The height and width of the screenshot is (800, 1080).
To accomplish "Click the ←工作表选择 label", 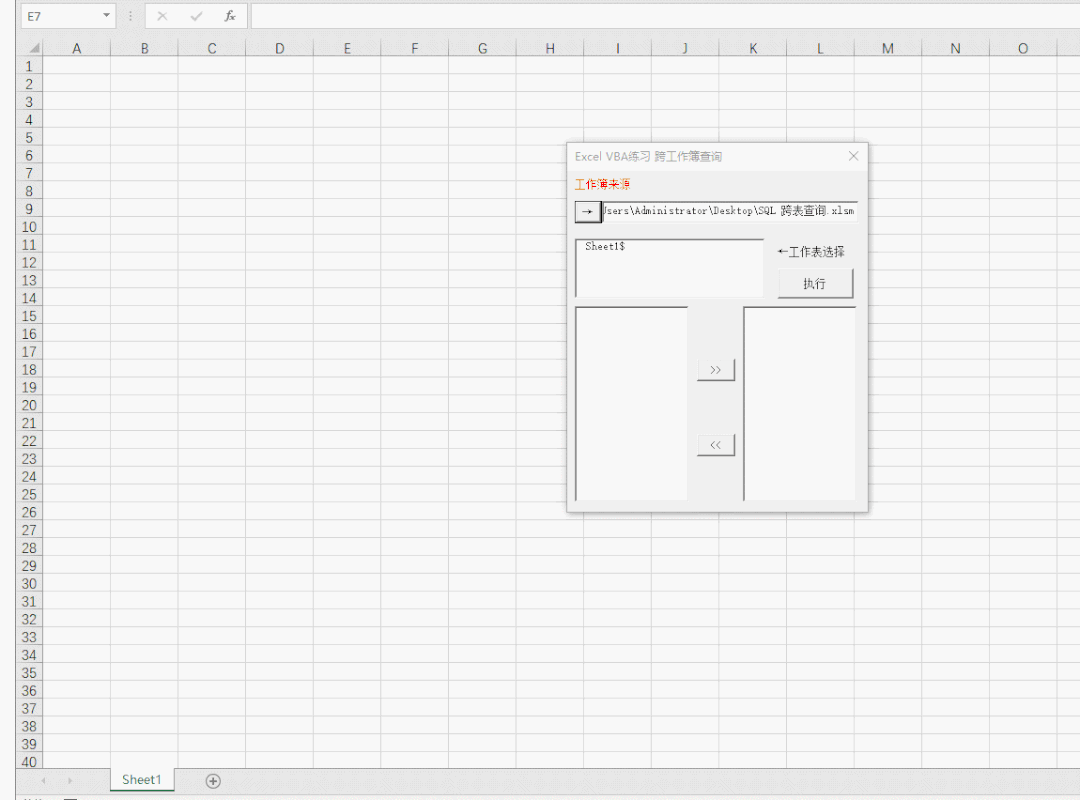I will point(811,252).
